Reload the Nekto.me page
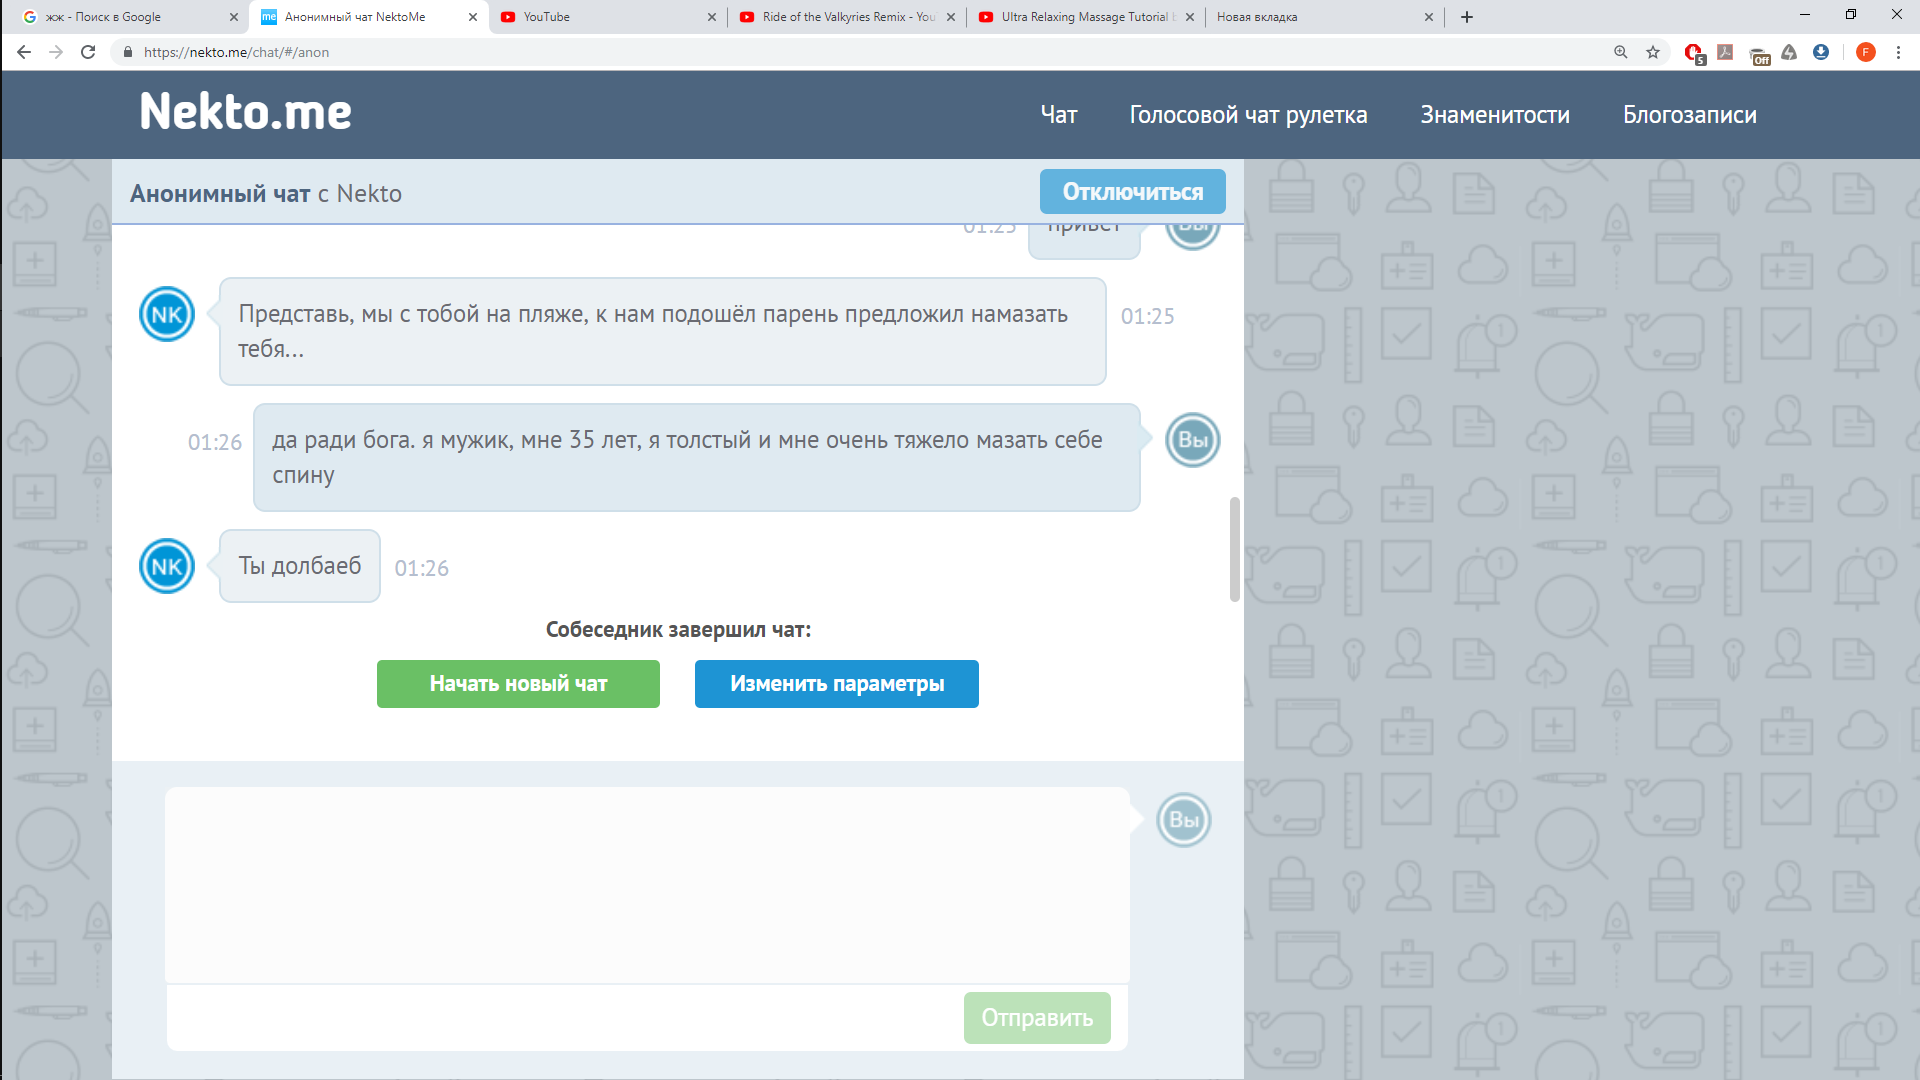Image resolution: width=1920 pixels, height=1080 pixels. pyautogui.click(x=88, y=52)
